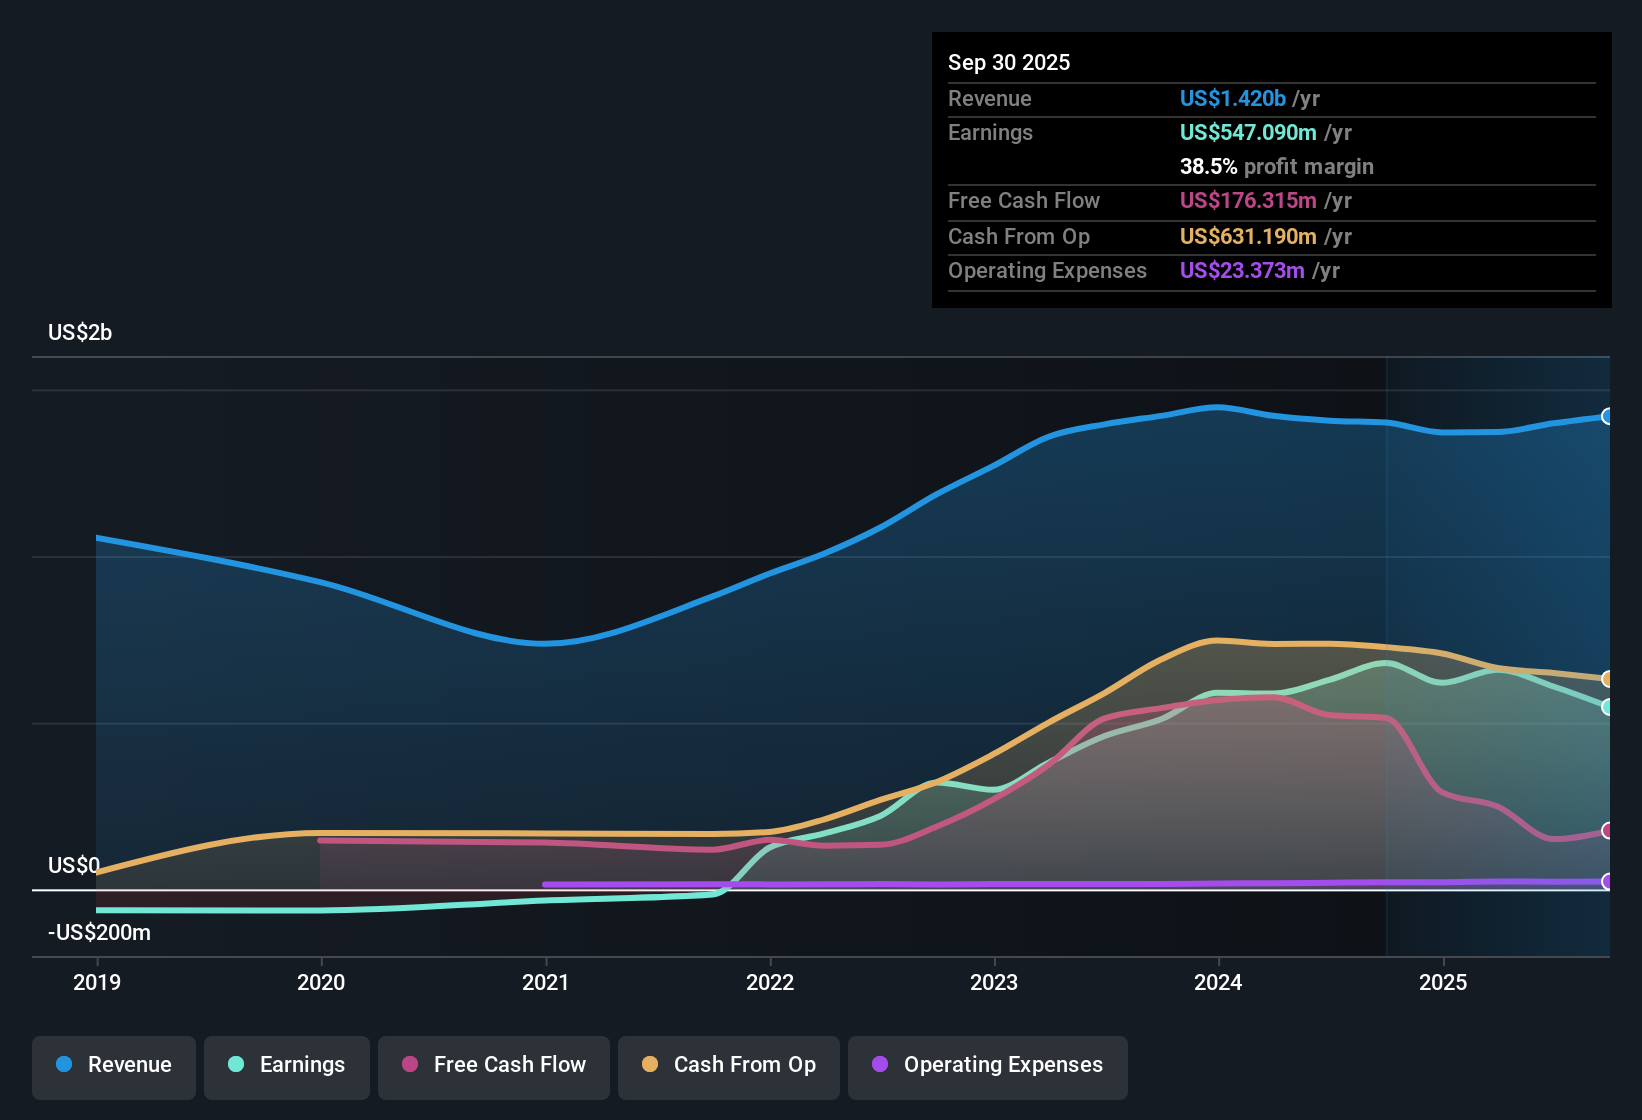Click the Operating Expenses endpoint marker
Viewport: 1642px width, 1120px height.
(x=1607, y=882)
